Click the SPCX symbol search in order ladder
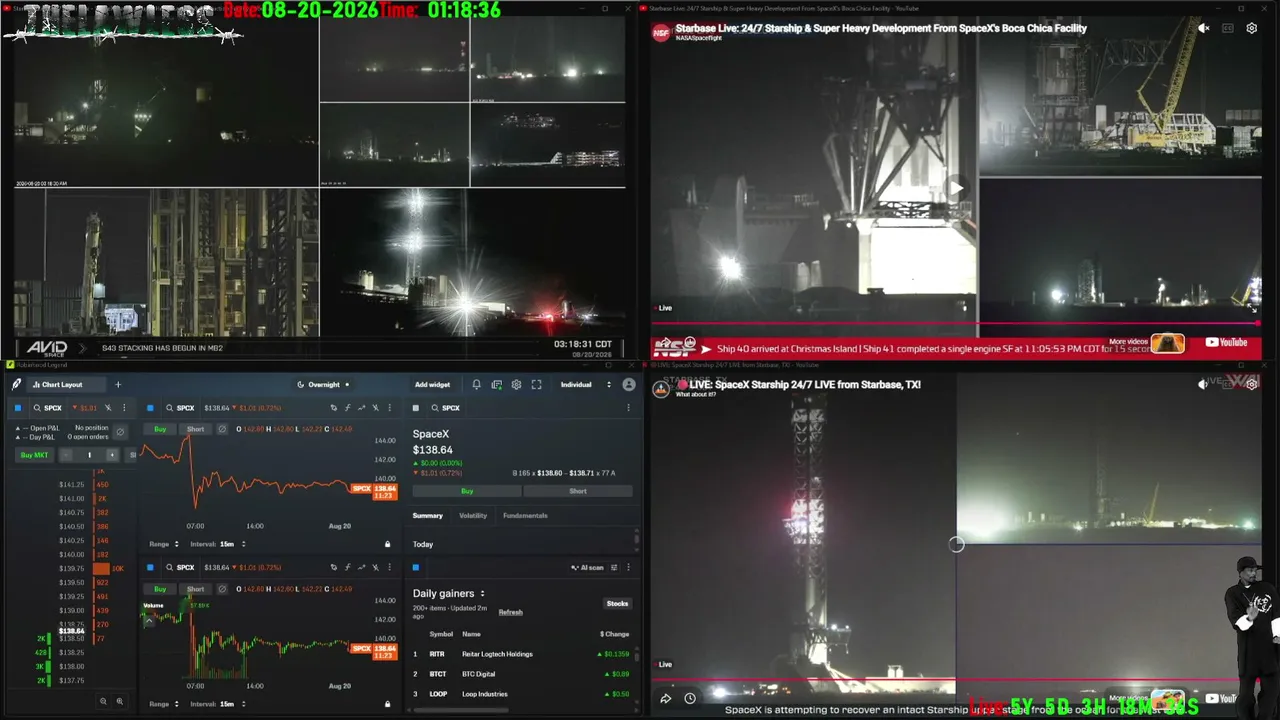The height and width of the screenshot is (720, 1280). click(x=47, y=408)
